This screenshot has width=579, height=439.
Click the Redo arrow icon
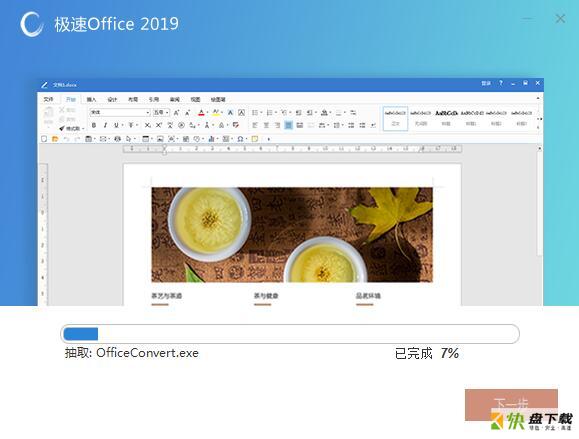[x=77, y=139]
